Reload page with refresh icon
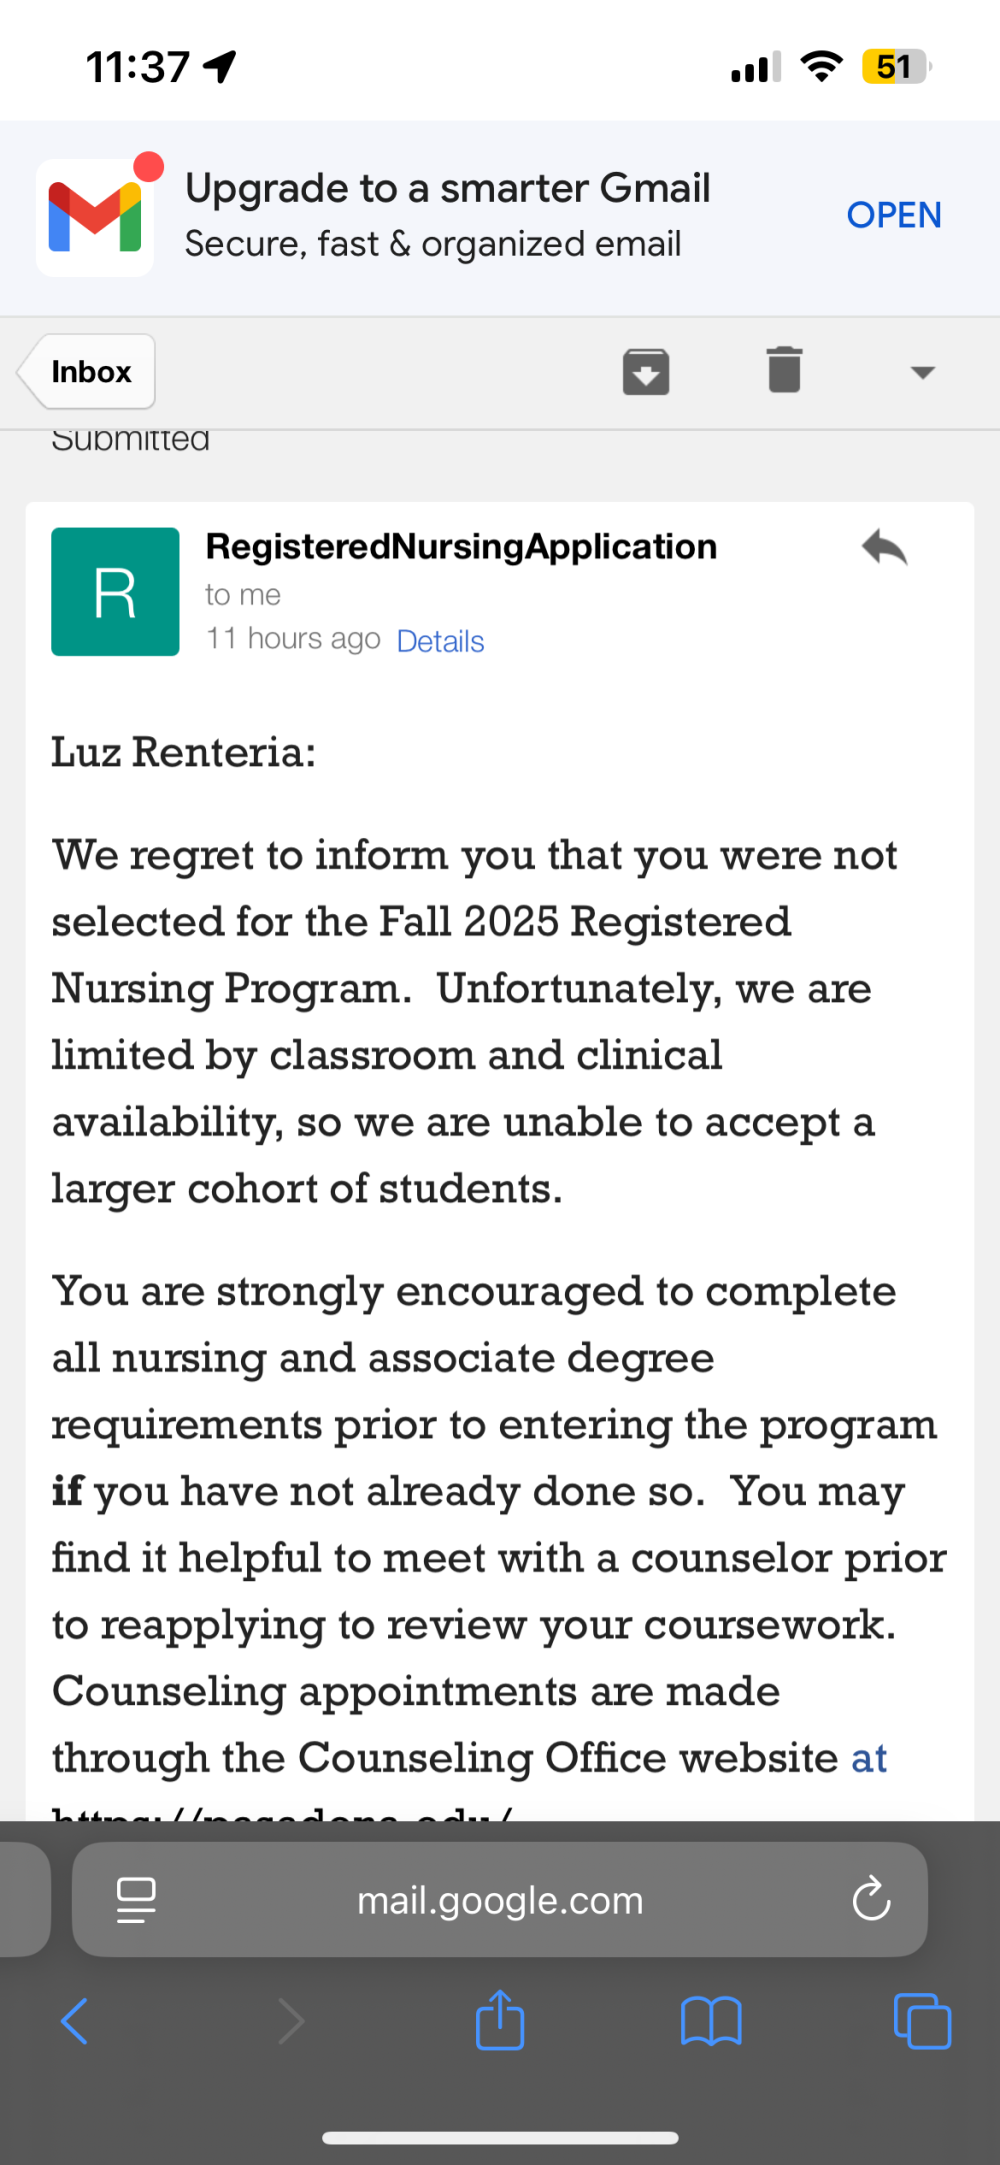This screenshot has height=2165, width=1000. point(871,1898)
